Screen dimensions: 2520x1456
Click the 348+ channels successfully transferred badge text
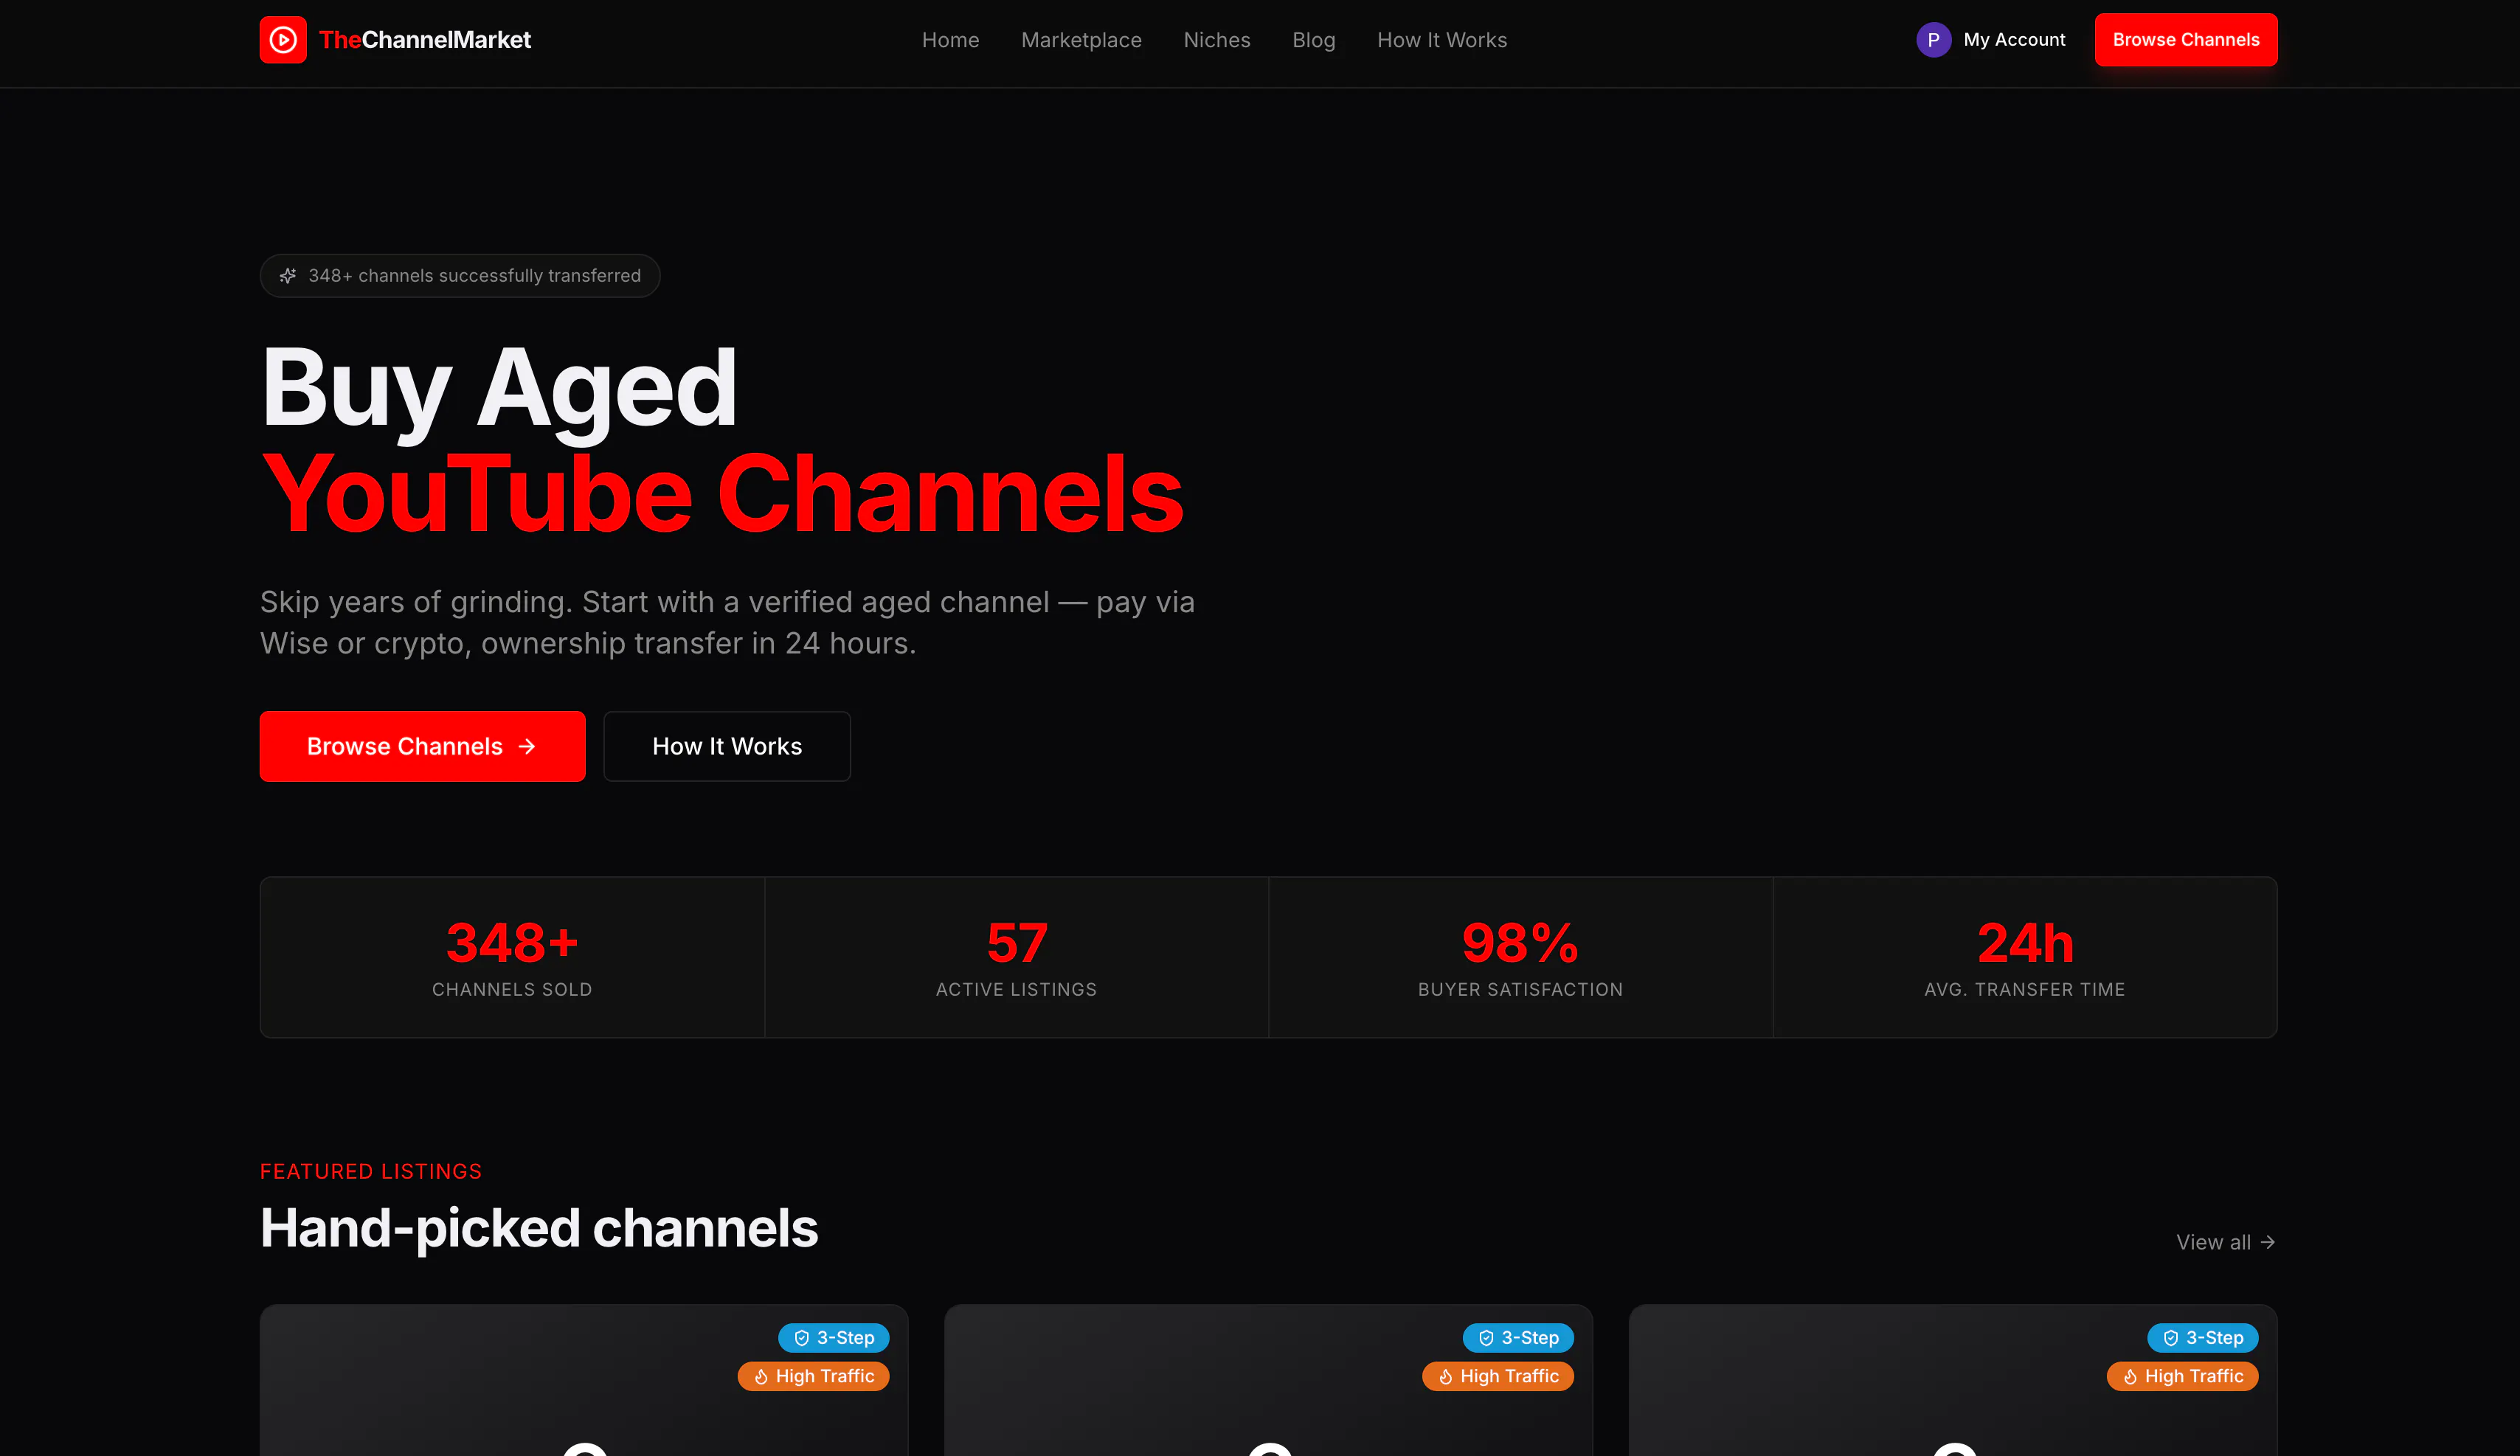click(475, 276)
